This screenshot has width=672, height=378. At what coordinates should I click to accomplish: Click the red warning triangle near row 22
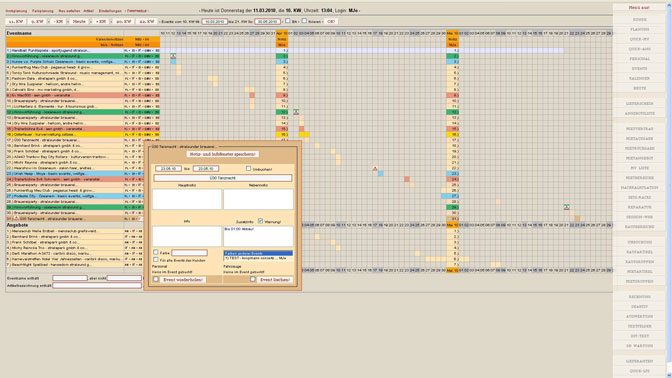point(375,168)
